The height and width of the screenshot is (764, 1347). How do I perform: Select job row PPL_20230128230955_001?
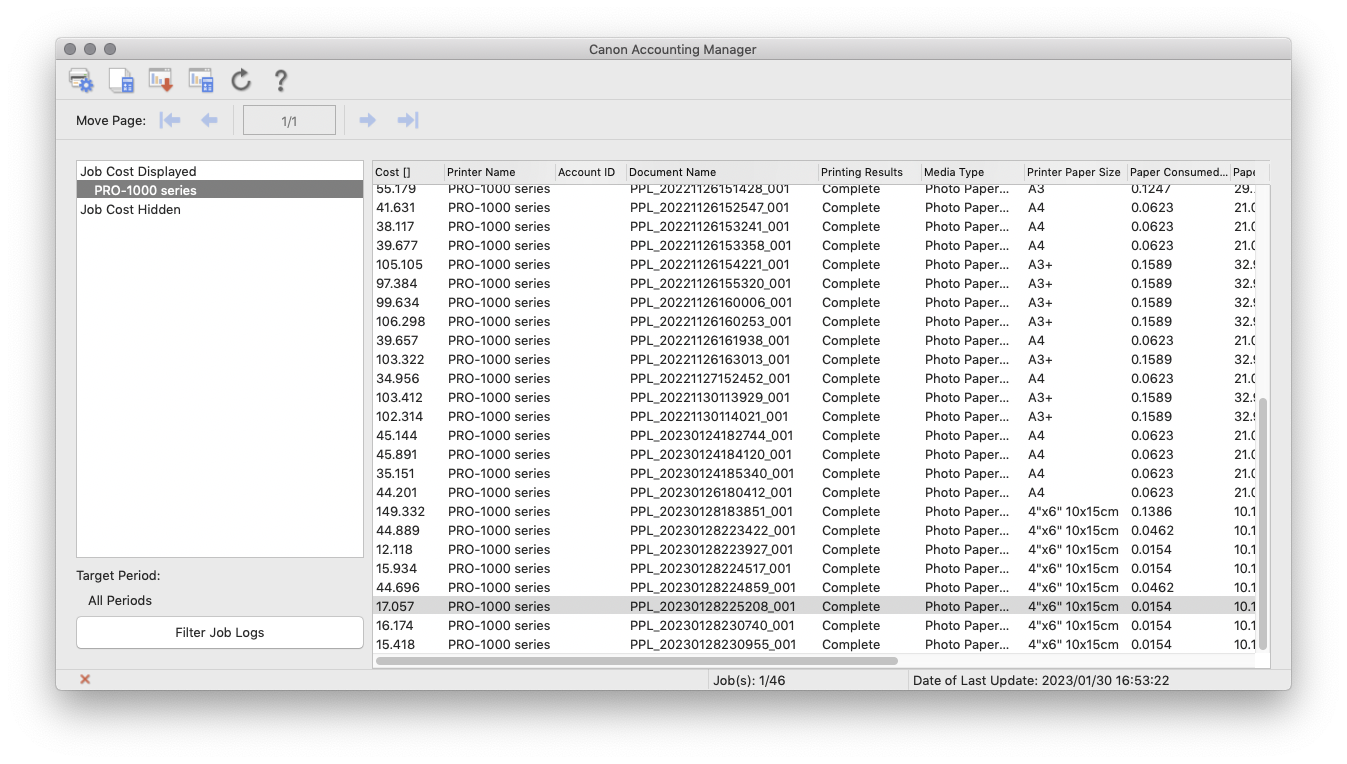click(712, 645)
